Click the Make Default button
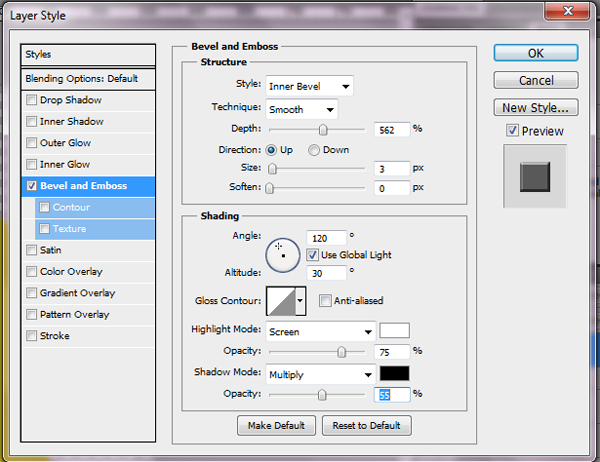The width and height of the screenshot is (600, 462). click(276, 425)
